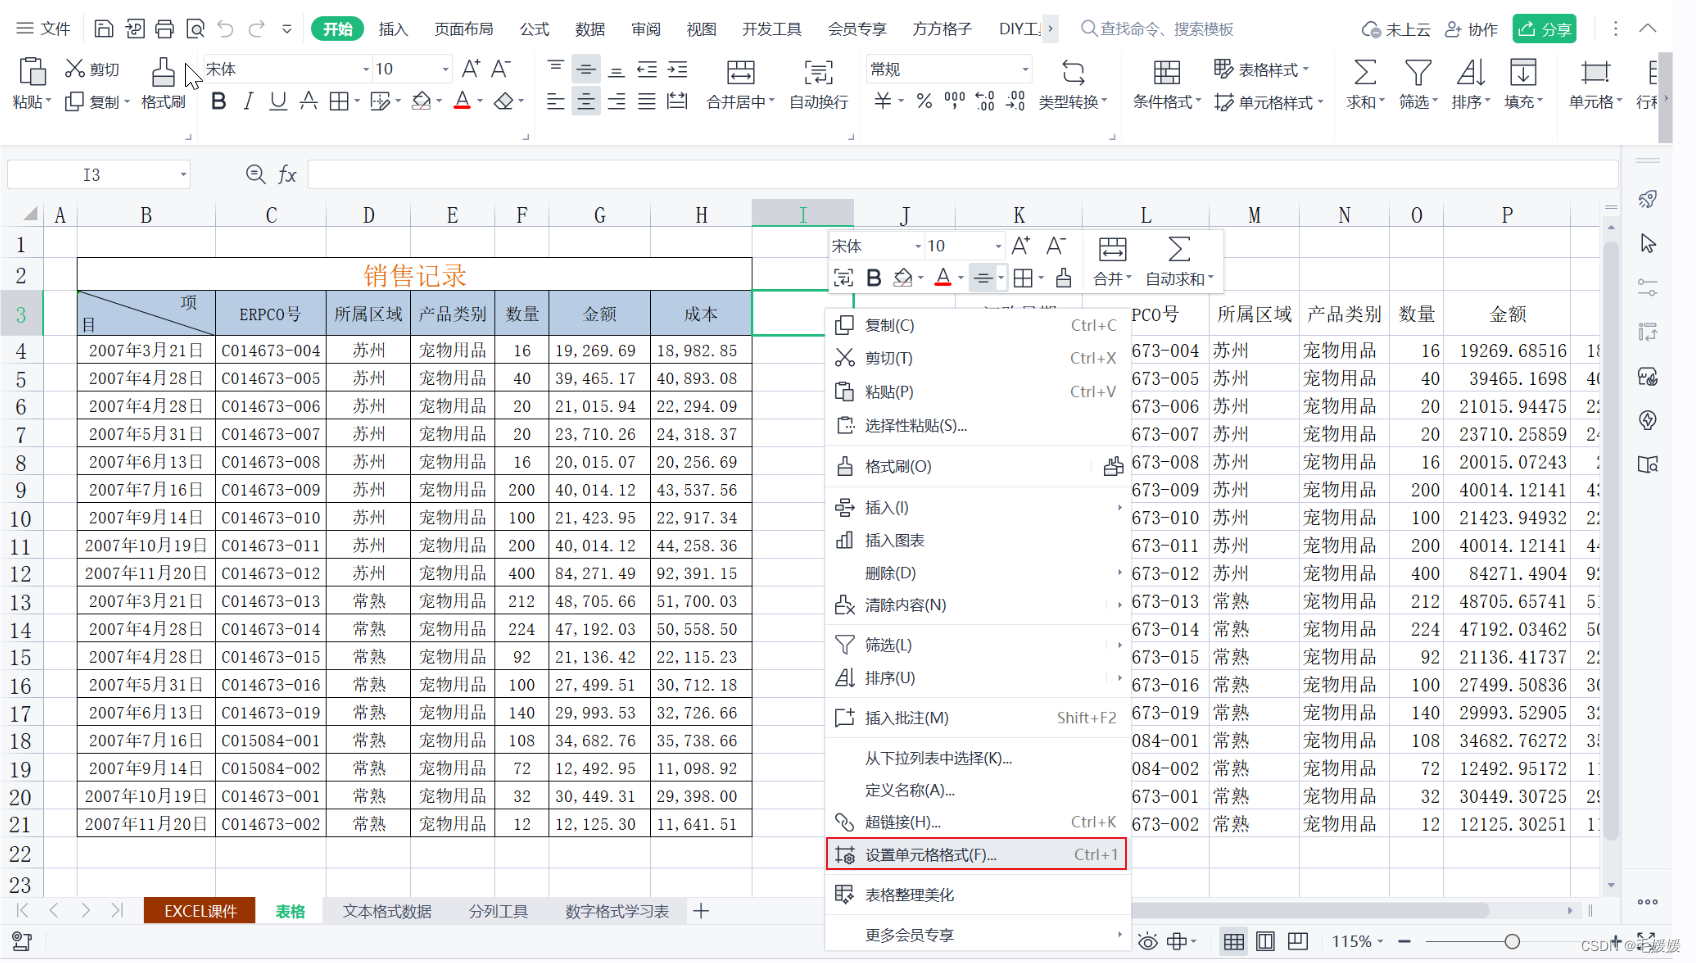Click the 类型转换 icon
The height and width of the screenshot is (963, 1696).
[x=1073, y=72]
